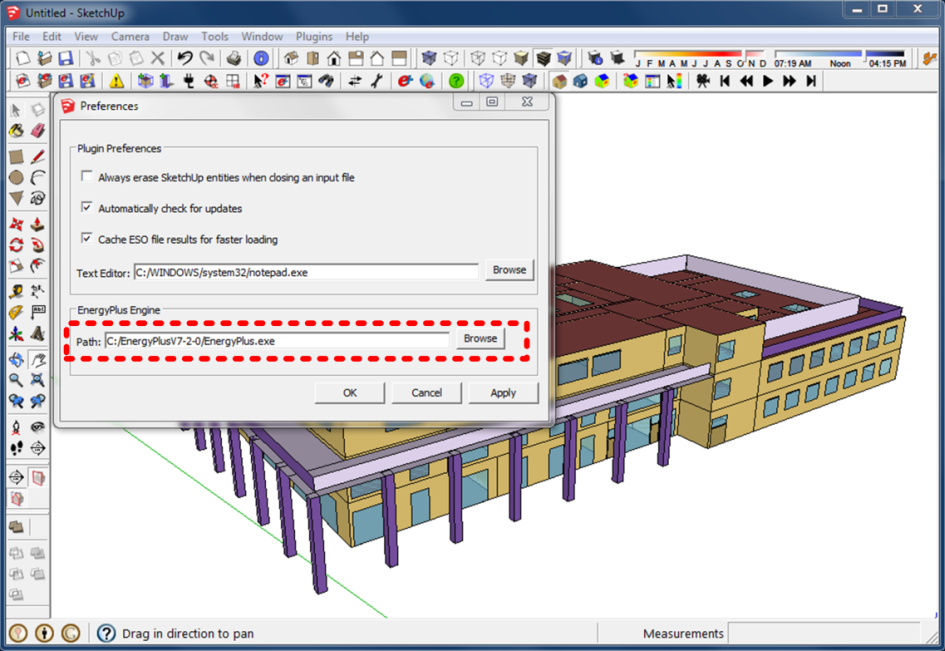The image size is (945, 651).
Task: Uncheck automatically check for updates
Action: coord(87,207)
